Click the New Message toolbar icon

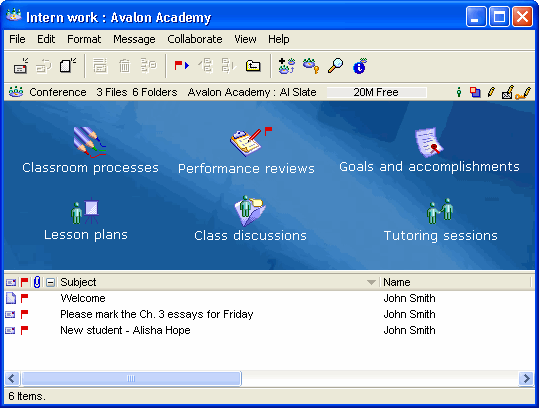click(21, 66)
